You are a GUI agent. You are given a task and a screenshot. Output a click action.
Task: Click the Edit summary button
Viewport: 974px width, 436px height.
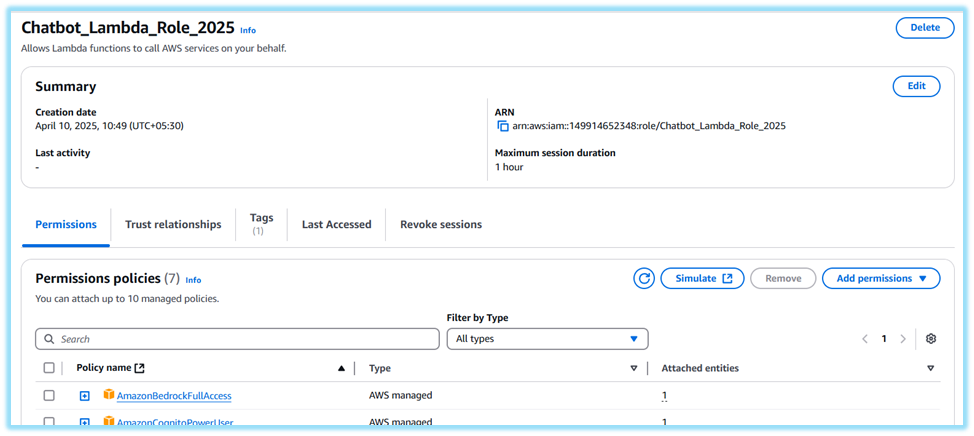[x=916, y=86]
